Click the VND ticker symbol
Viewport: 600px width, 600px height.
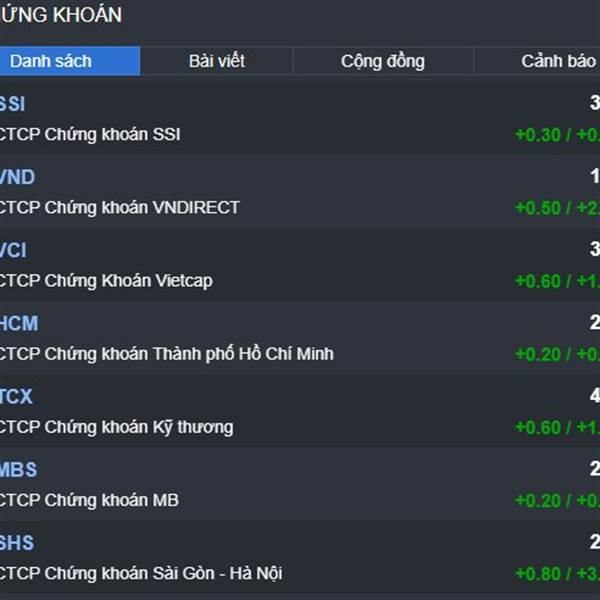pos(17,177)
